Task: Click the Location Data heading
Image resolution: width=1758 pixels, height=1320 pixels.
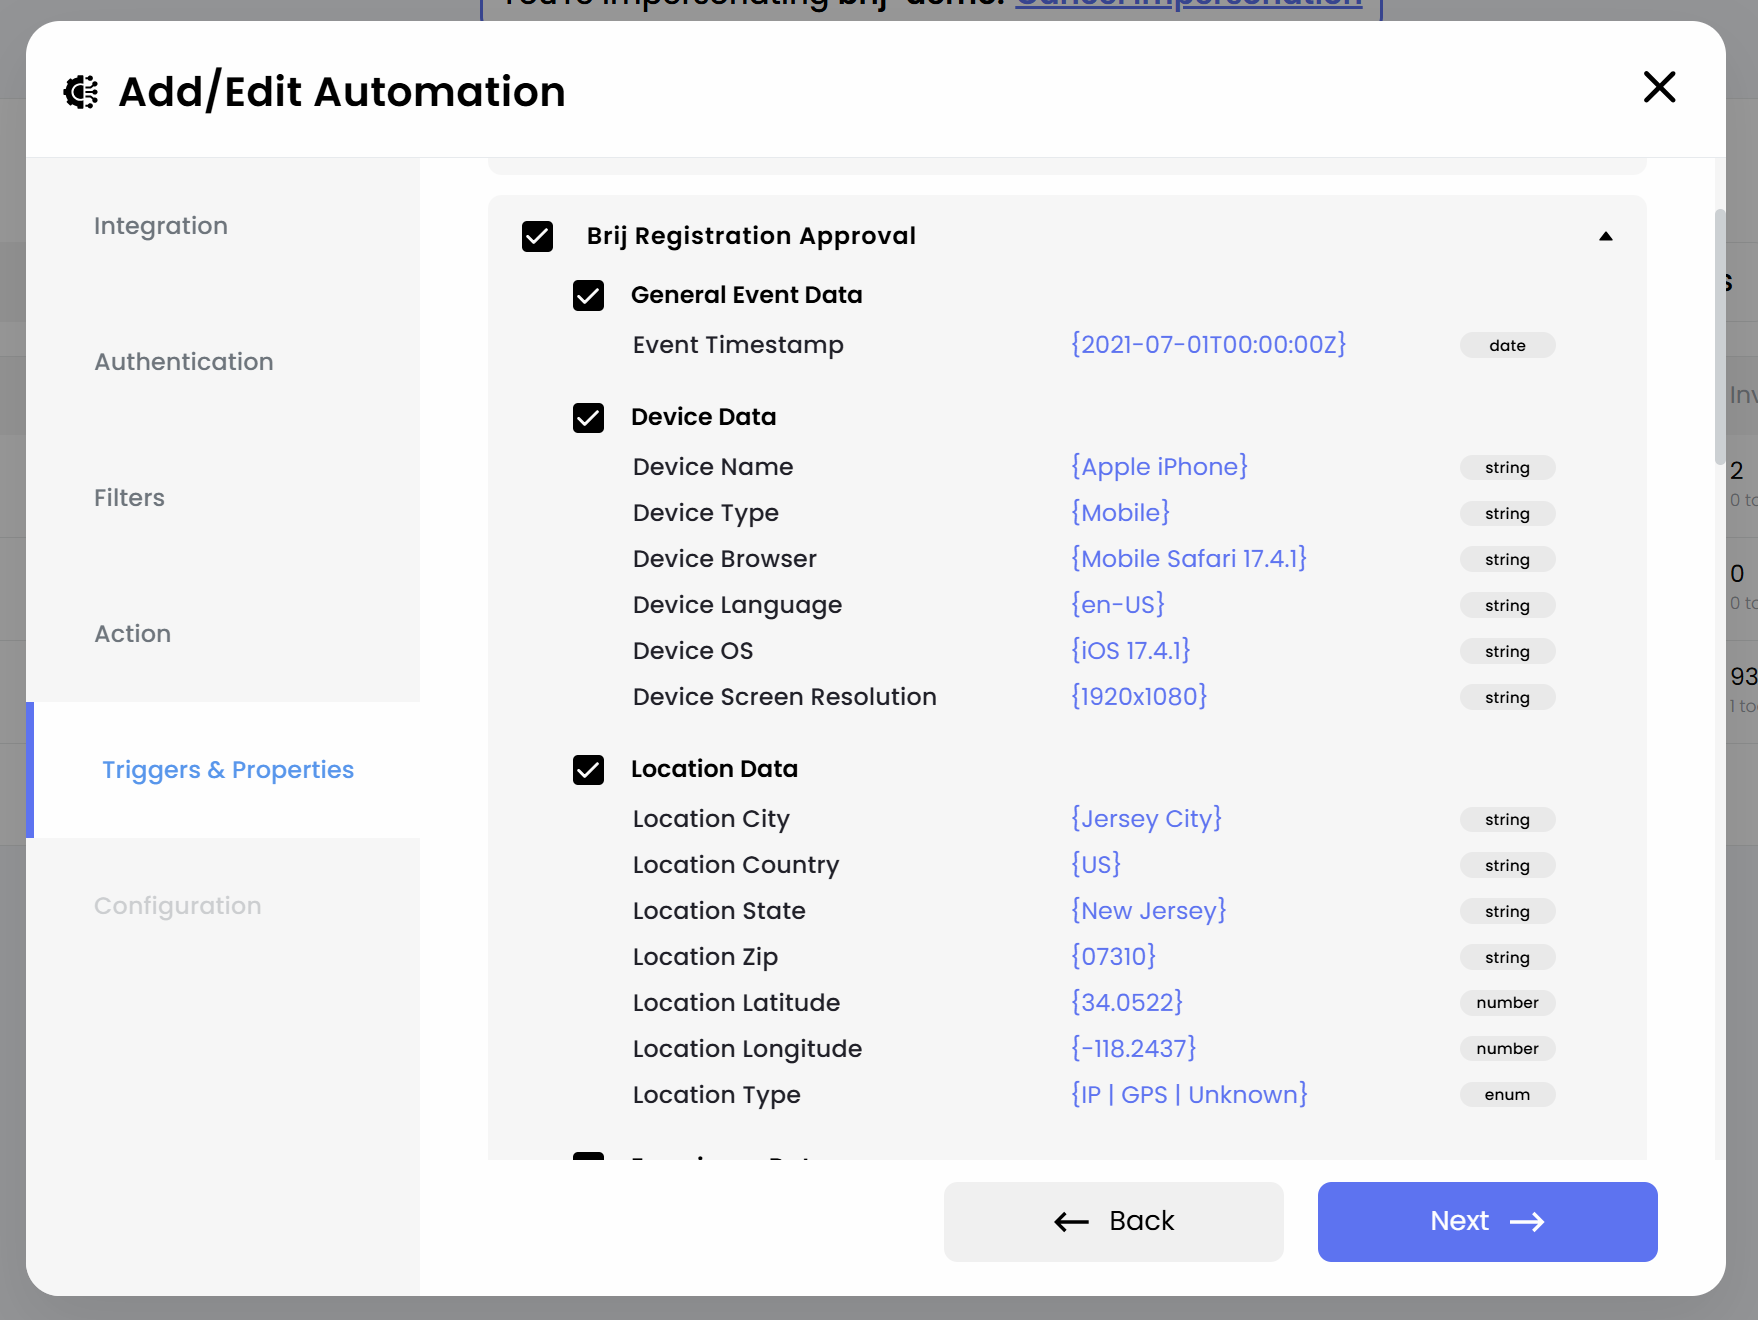Action: pyautogui.click(x=714, y=769)
